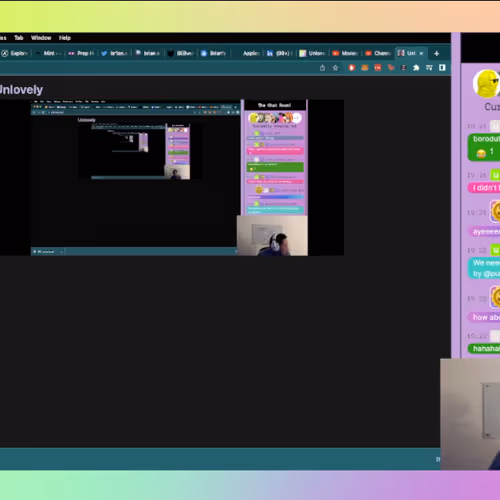This screenshot has height=500, width=500.
Task: Click the red extension icon beside MetaMask
Action: click(x=378, y=68)
